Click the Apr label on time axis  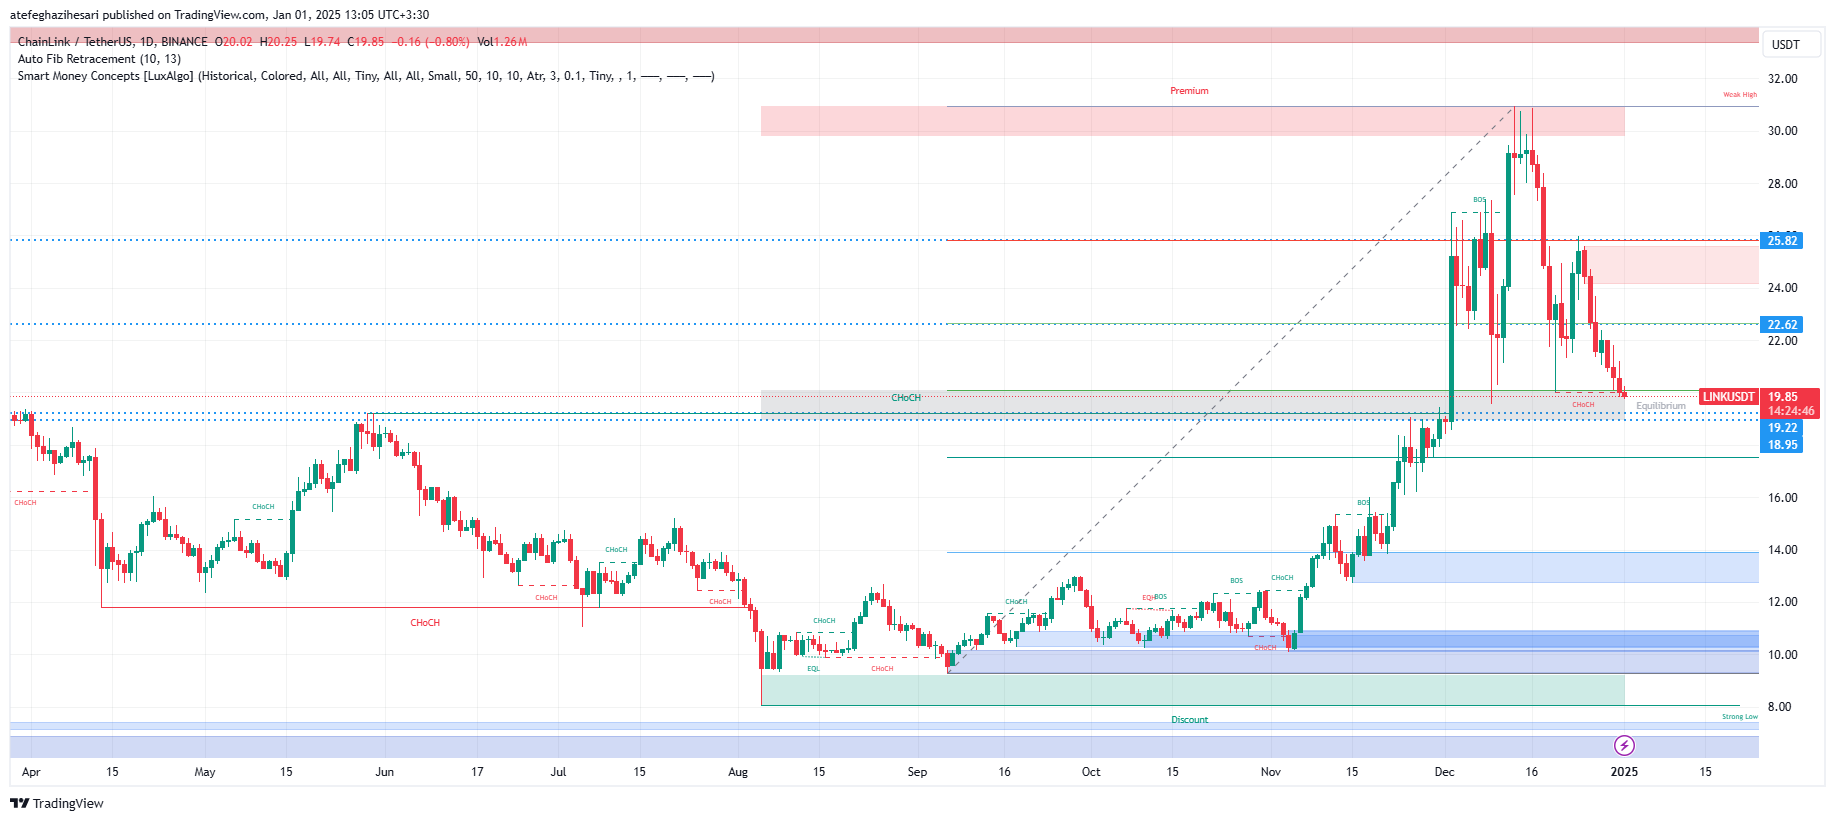click(31, 772)
